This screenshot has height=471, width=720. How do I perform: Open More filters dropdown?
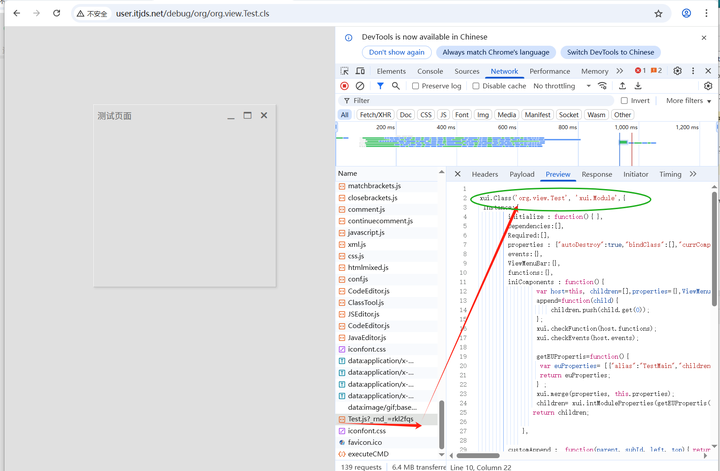click(688, 101)
